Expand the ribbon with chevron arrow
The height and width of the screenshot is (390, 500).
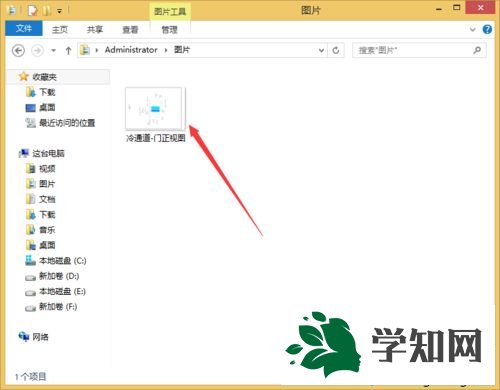tap(472, 29)
